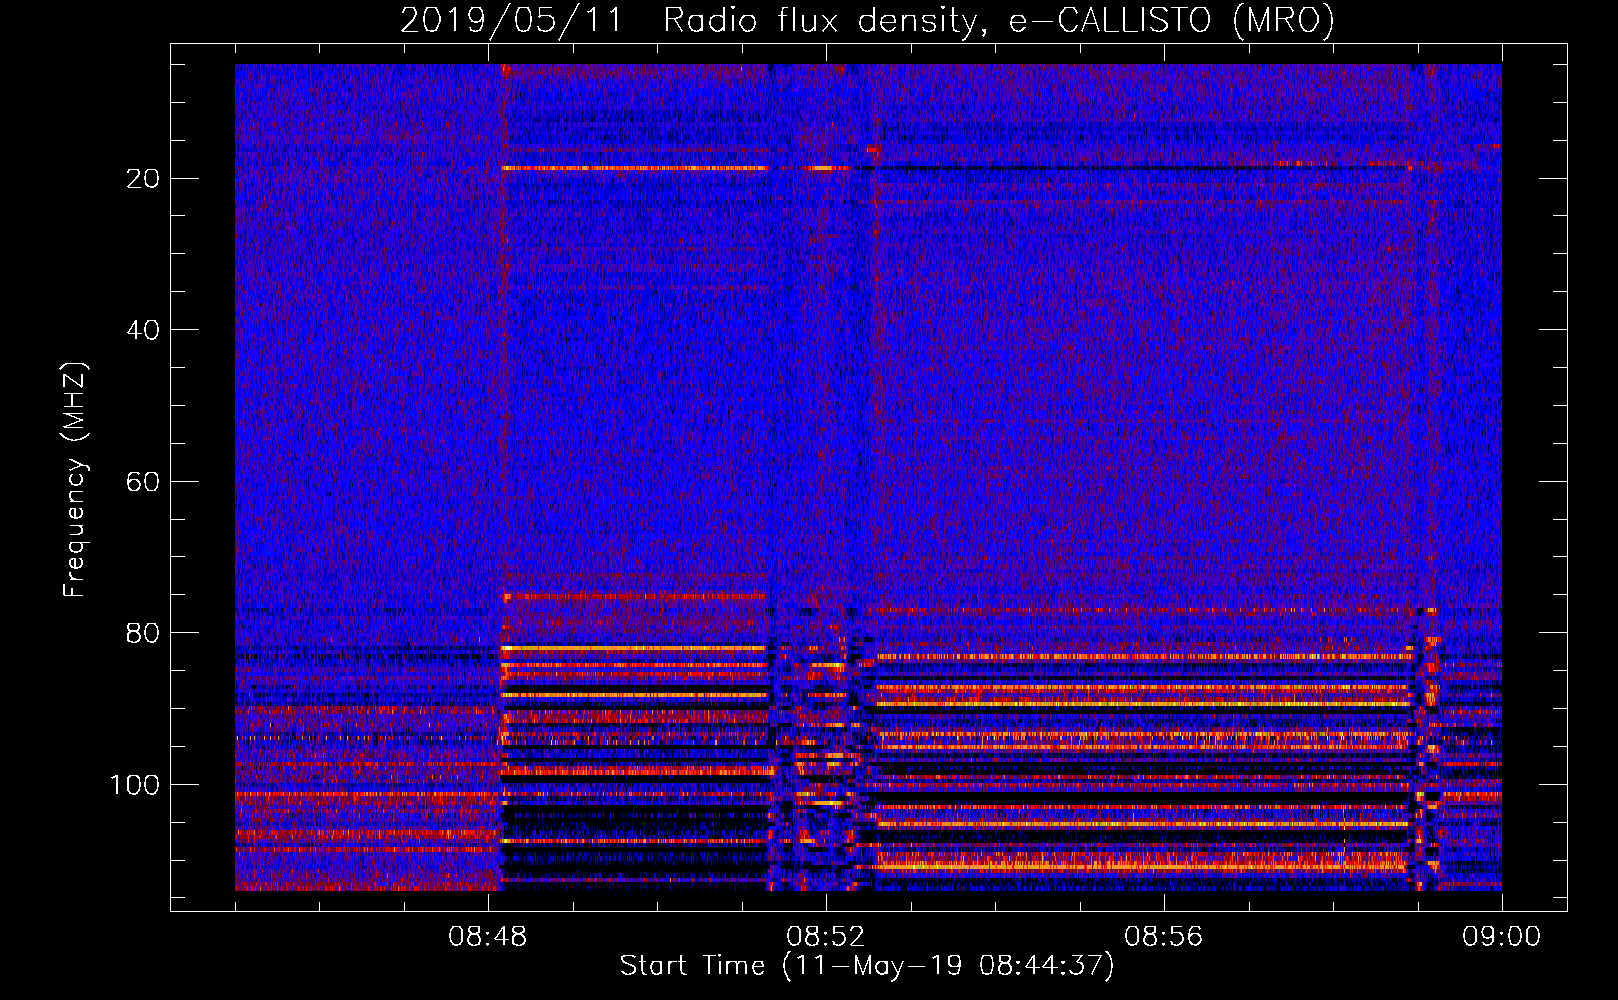Click the 'Start Time (11-May-19 08:44:37)' label
This screenshot has height=1000, width=1618.
pyautogui.click(x=867, y=966)
